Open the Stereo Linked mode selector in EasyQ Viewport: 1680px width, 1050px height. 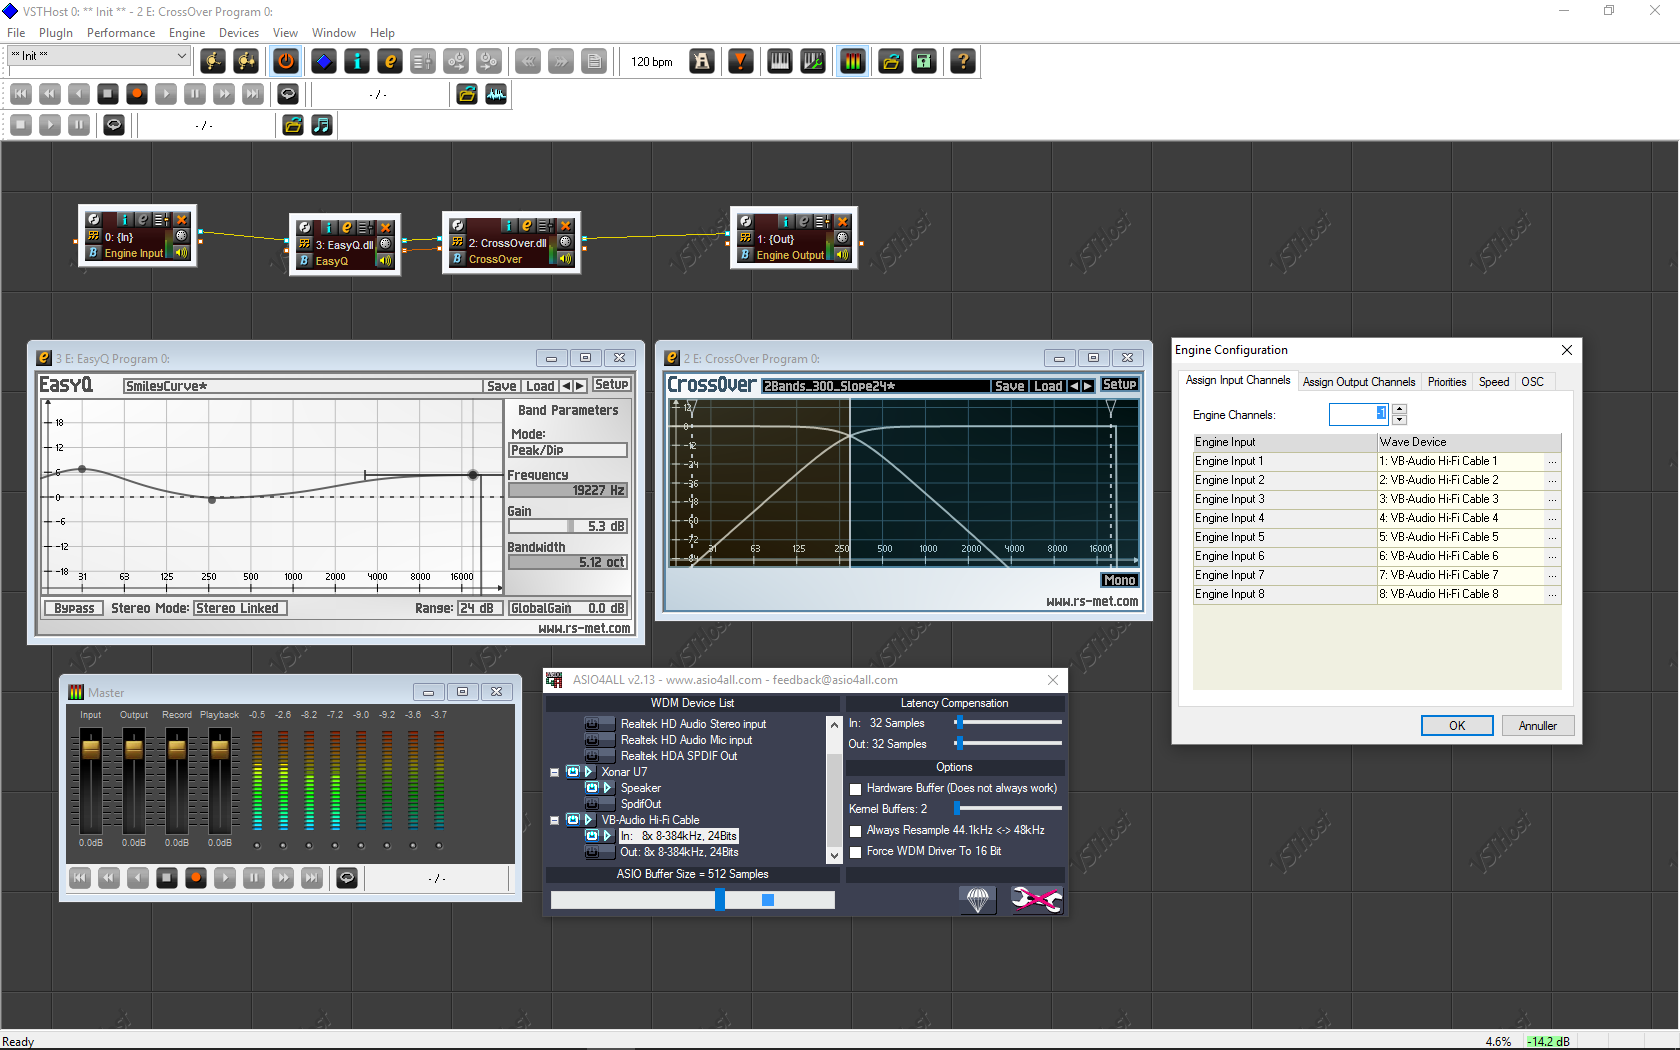pyautogui.click(x=240, y=608)
